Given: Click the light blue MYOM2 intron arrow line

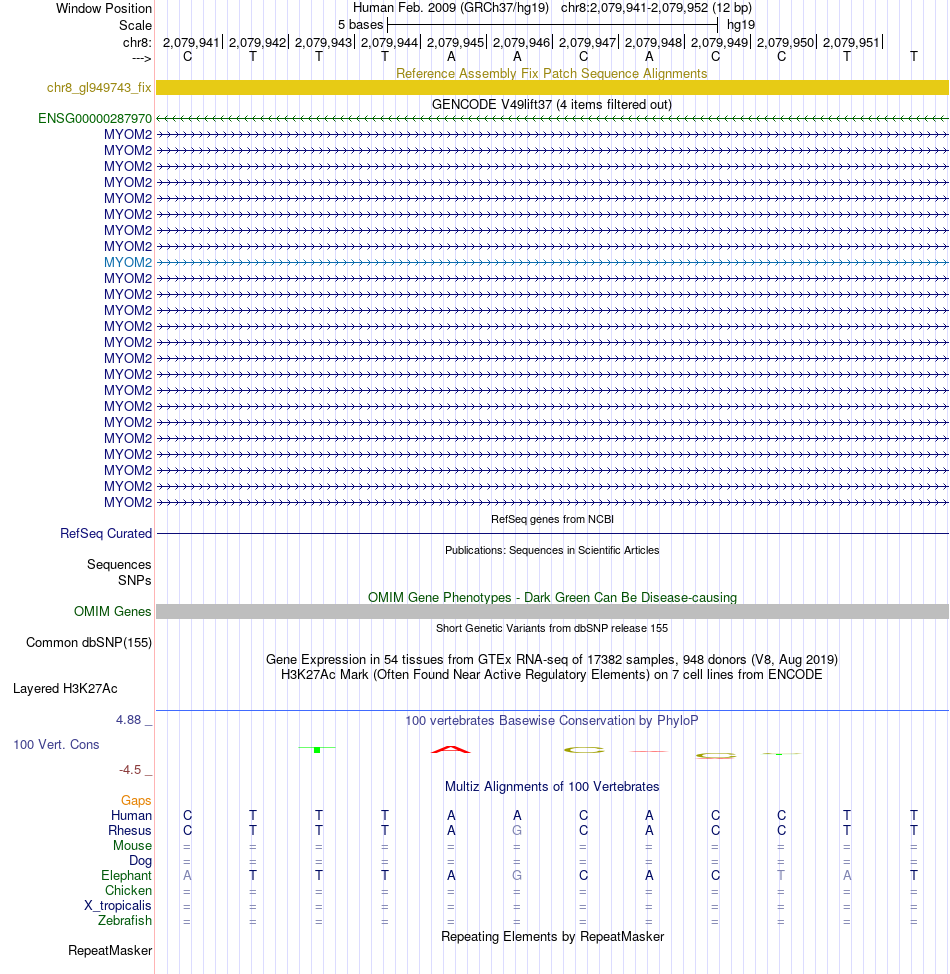Looking at the screenshot, I should pos(552,263).
